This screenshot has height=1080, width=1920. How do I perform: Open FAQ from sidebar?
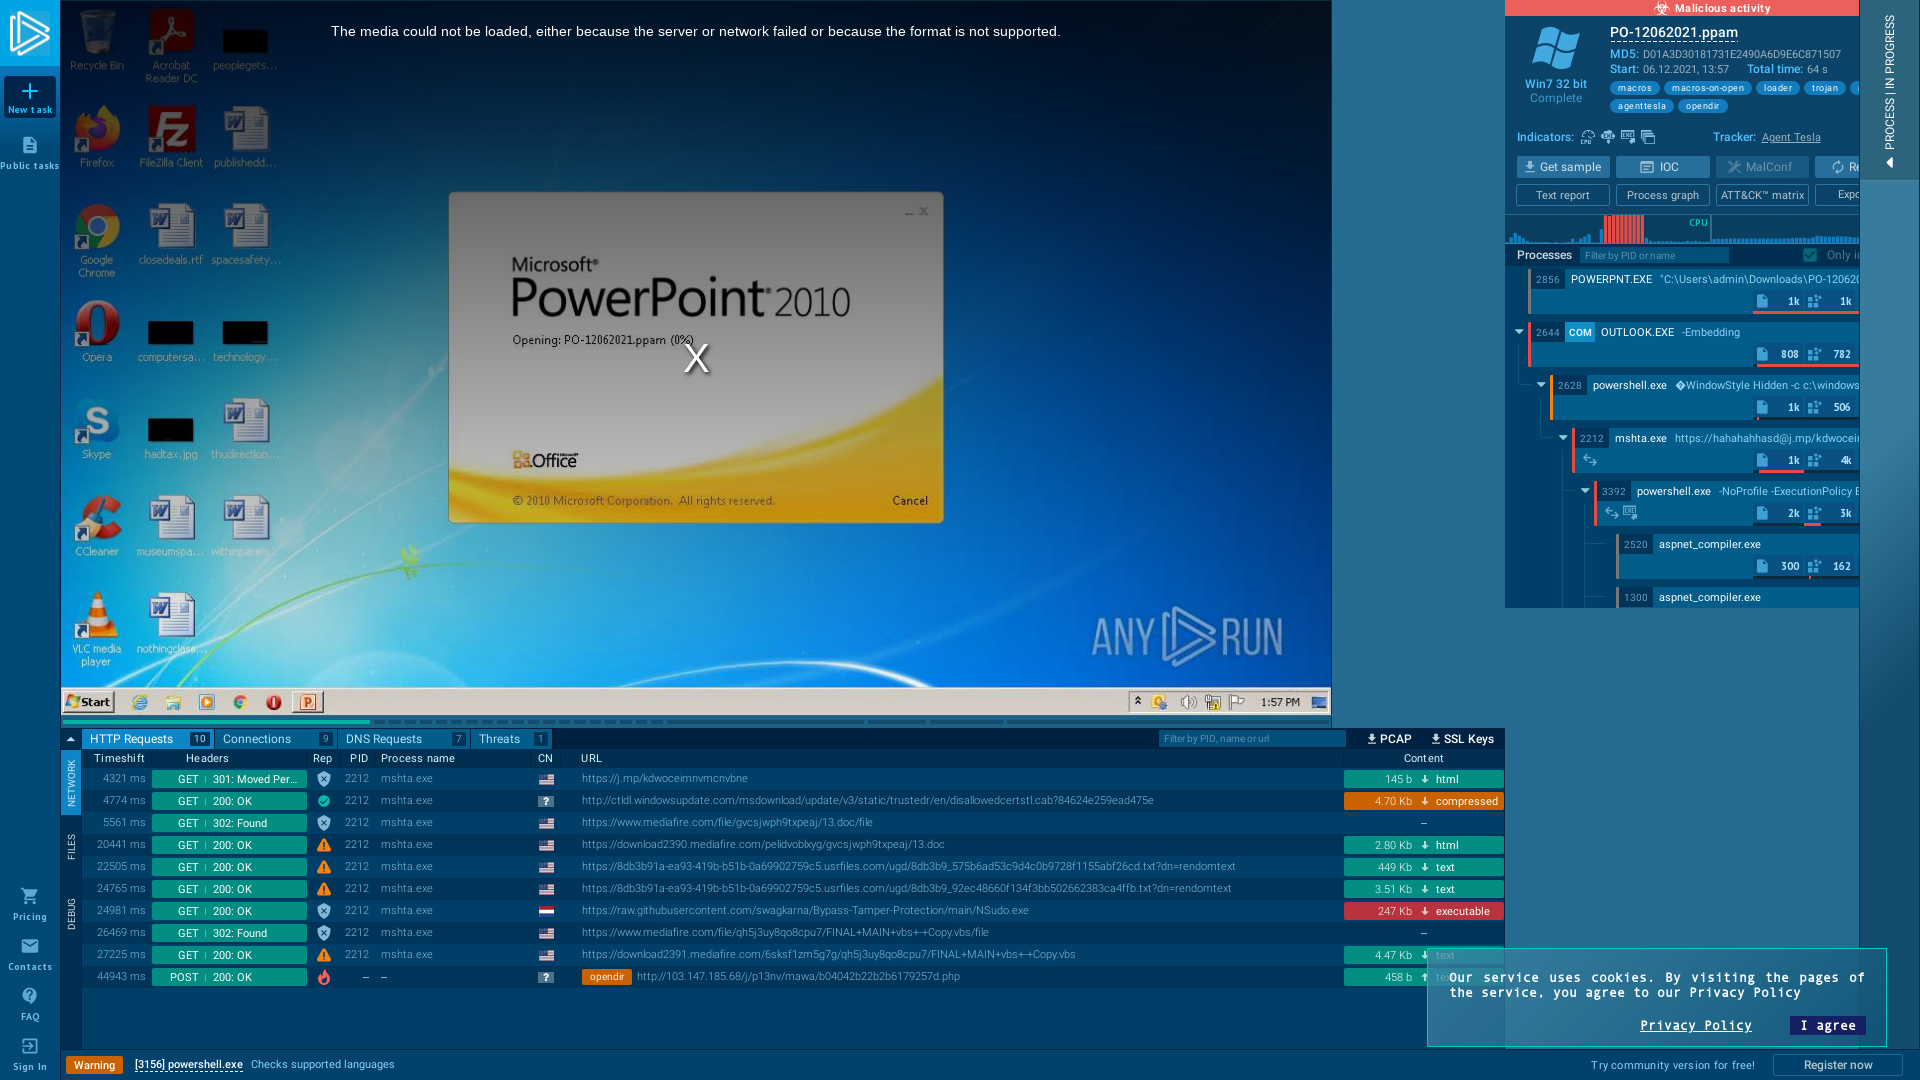point(30,1004)
